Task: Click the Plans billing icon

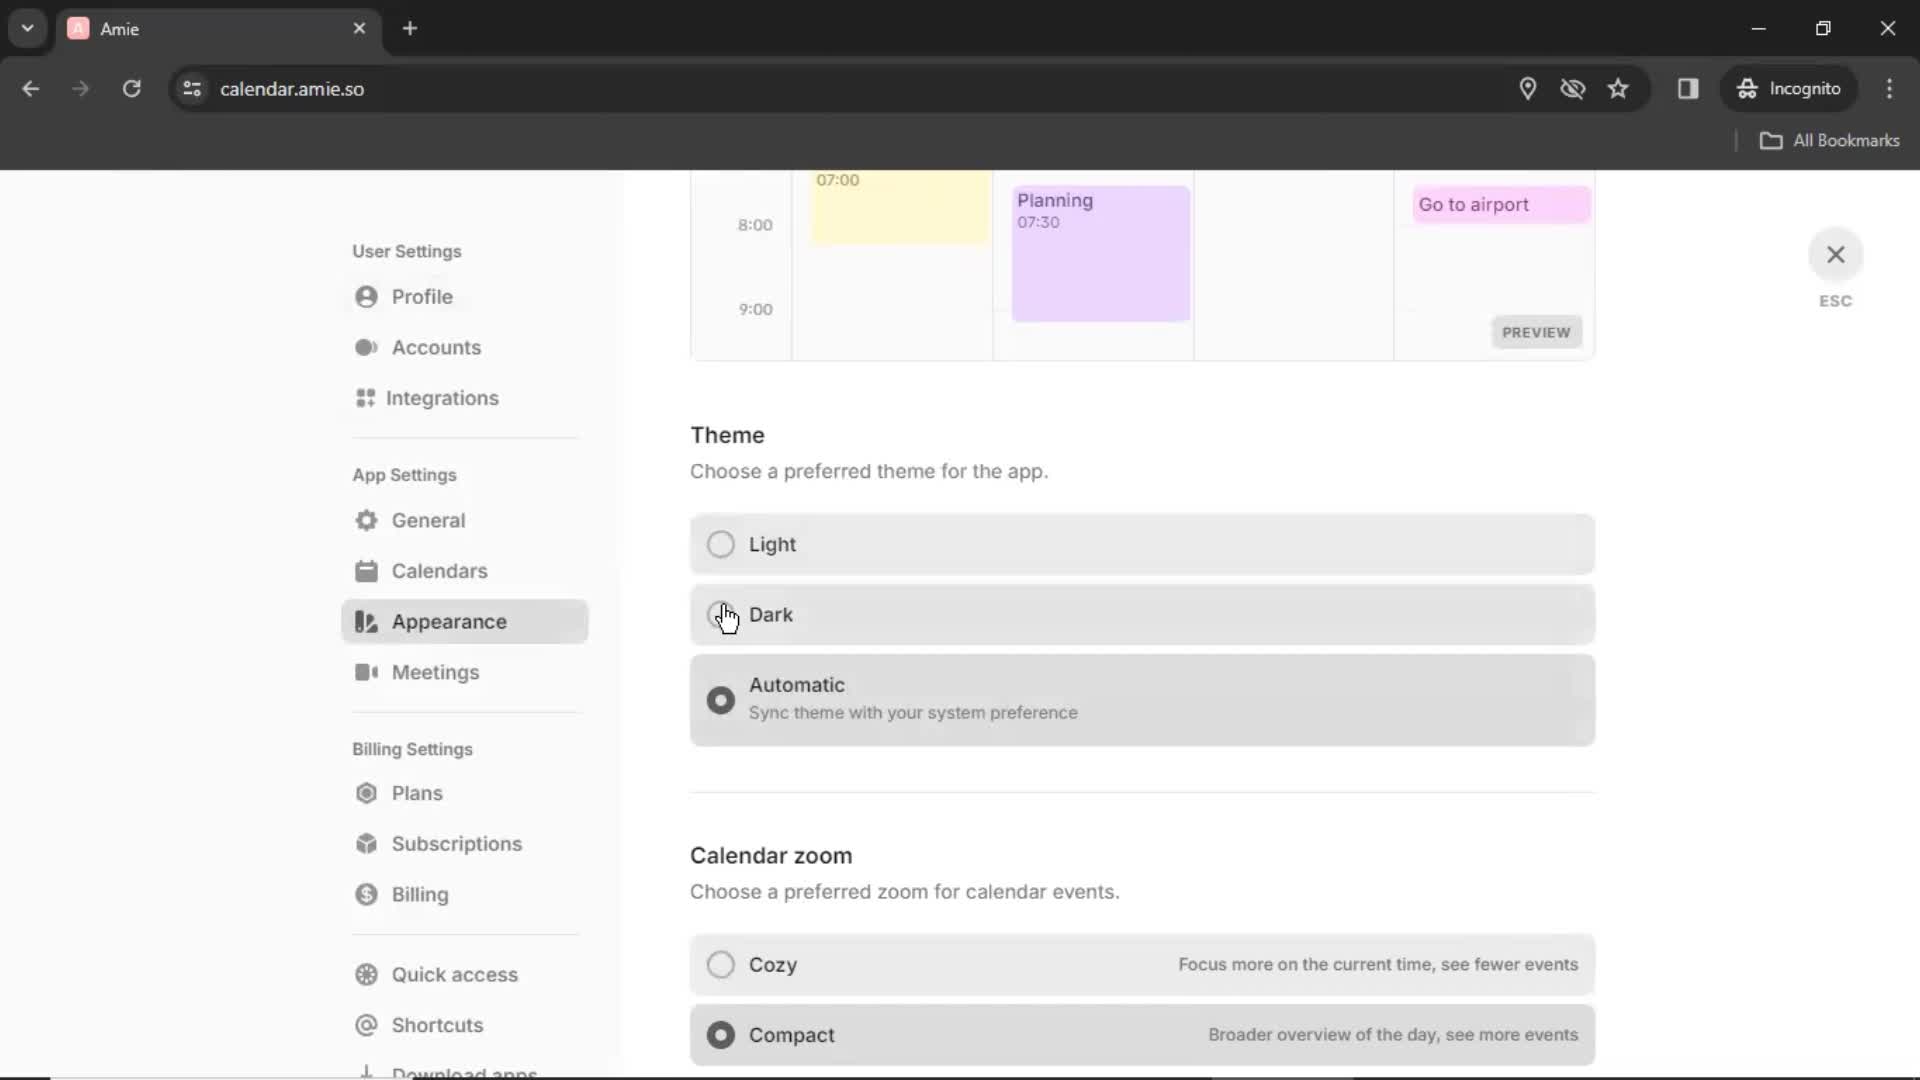Action: [367, 793]
